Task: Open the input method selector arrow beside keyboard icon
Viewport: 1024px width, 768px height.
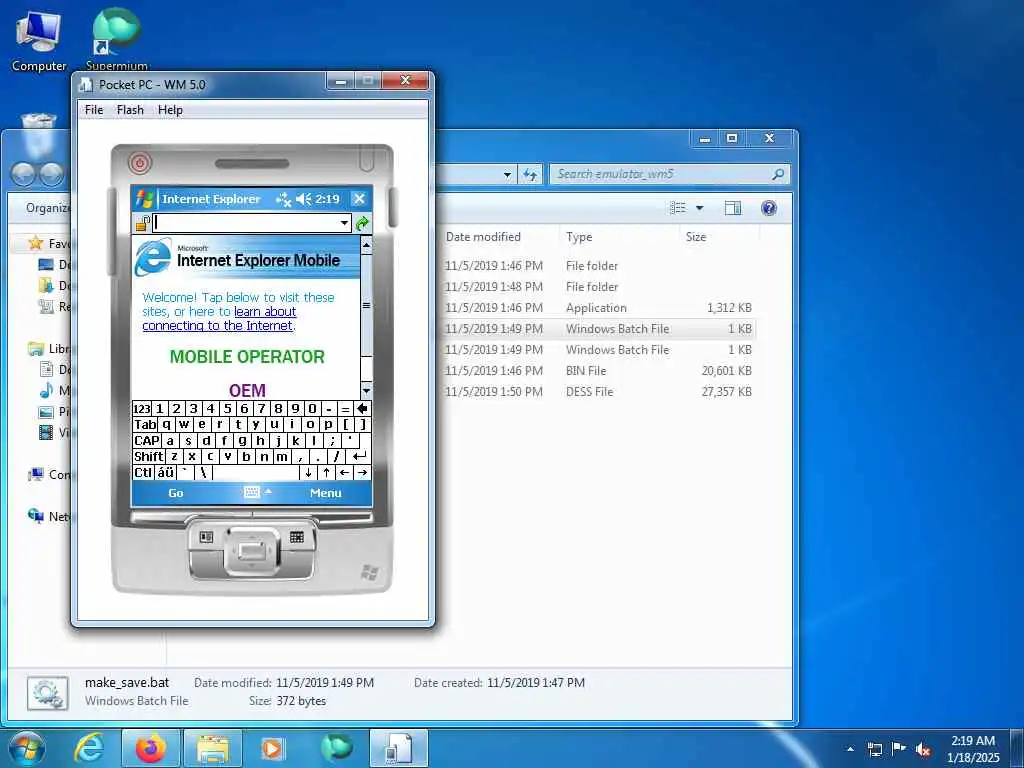Action: (268, 492)
